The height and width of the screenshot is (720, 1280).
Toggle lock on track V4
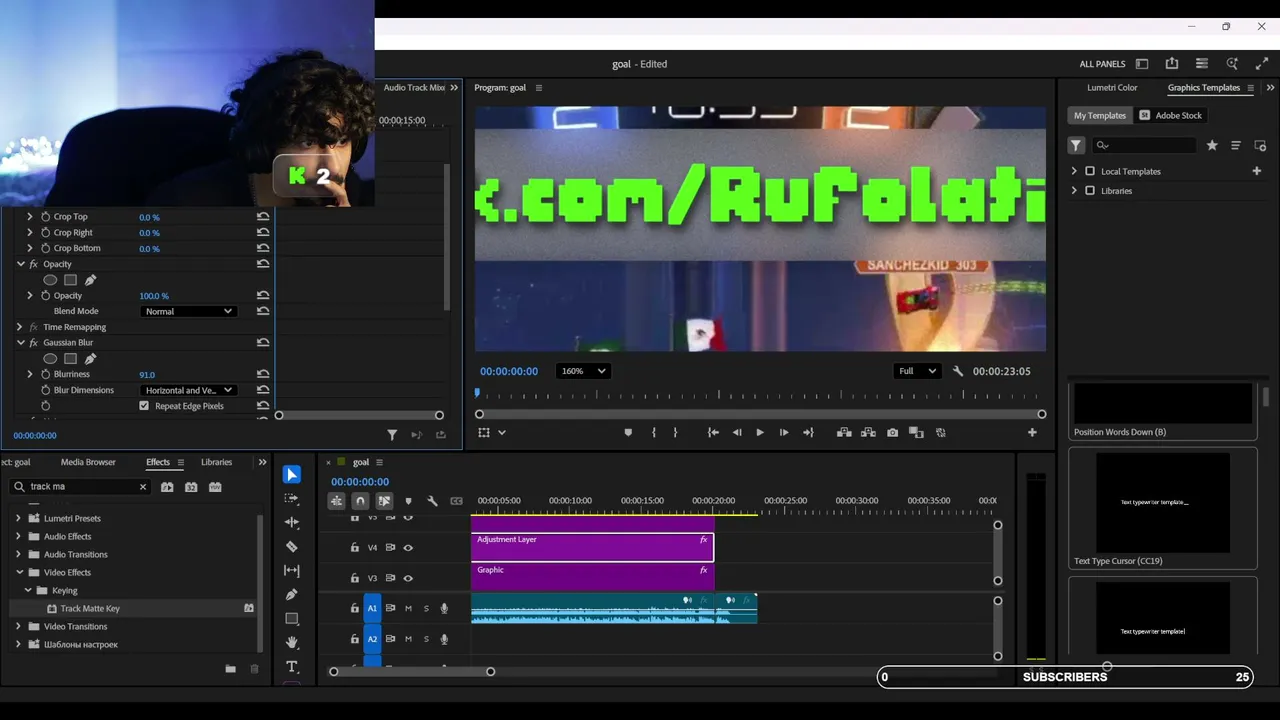click(354, 548)
